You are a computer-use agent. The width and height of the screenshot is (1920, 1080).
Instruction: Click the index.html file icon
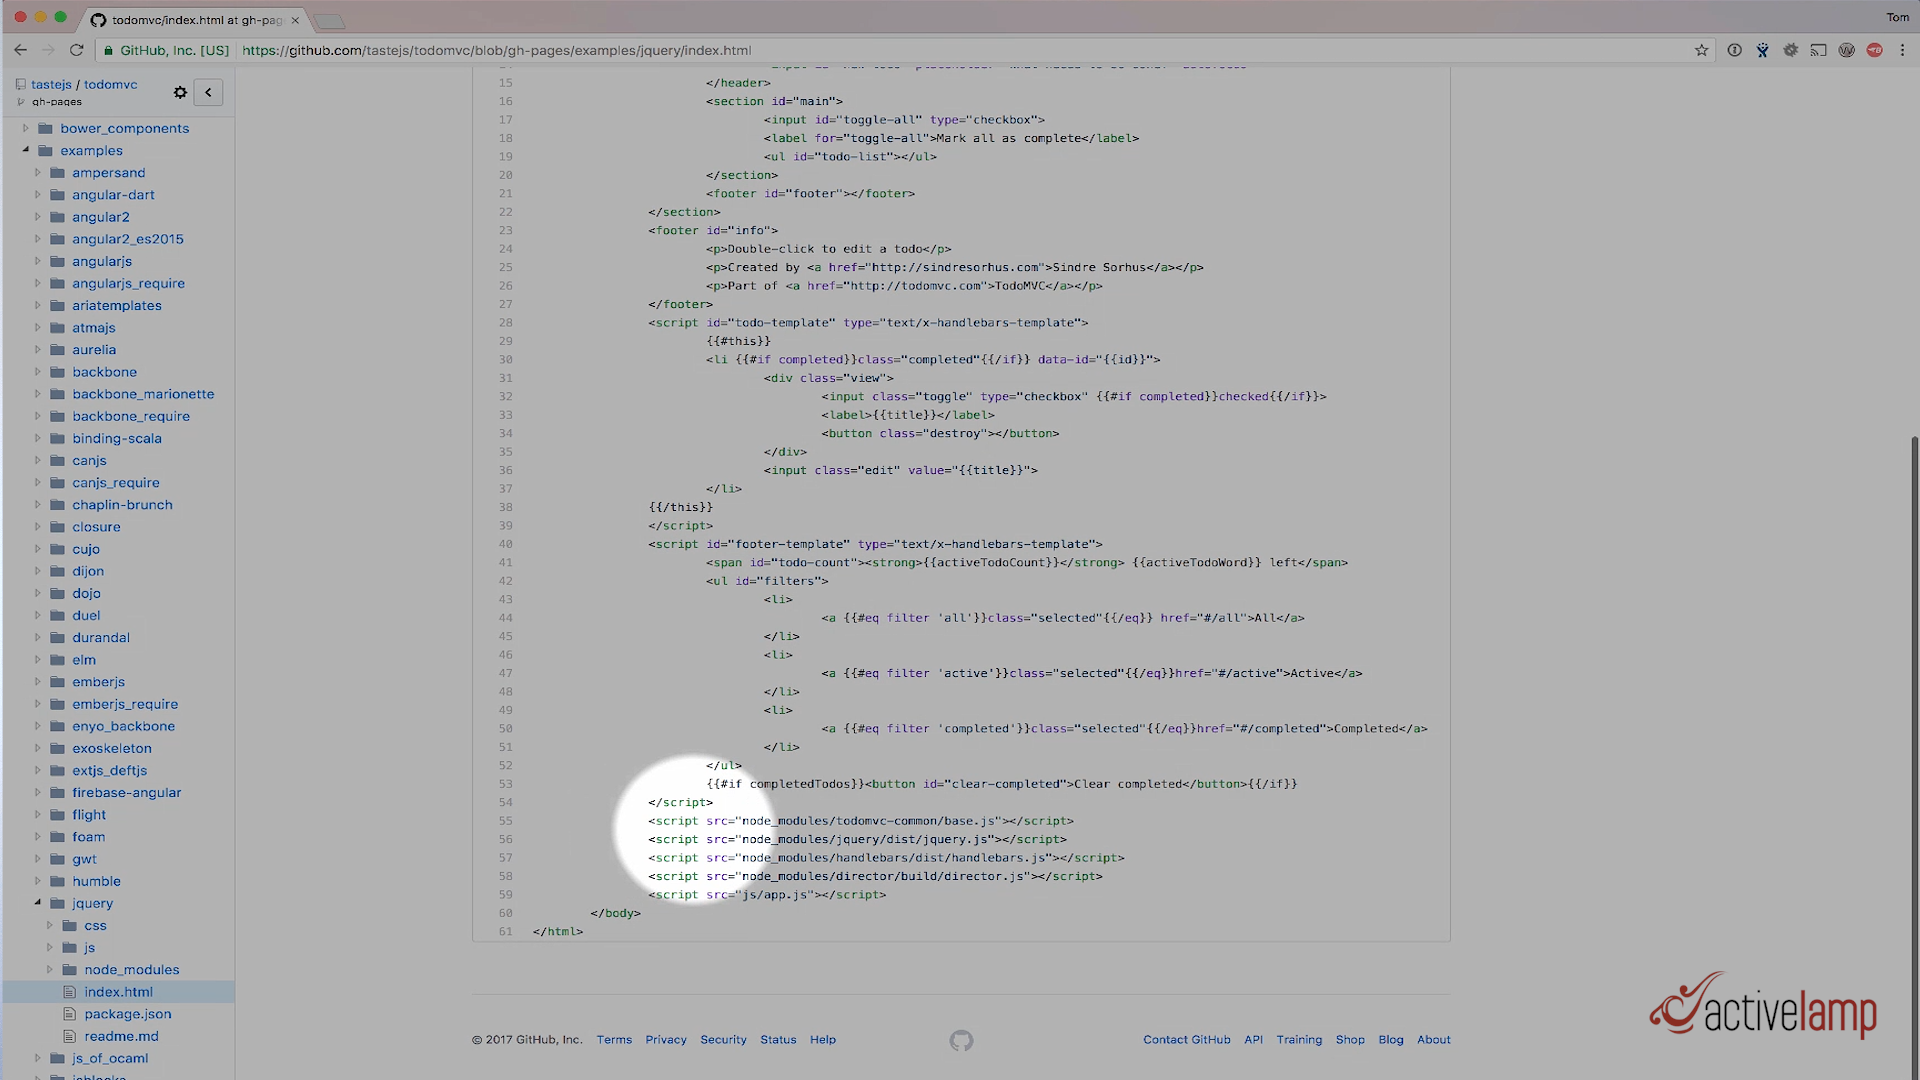tap(69, 992)
